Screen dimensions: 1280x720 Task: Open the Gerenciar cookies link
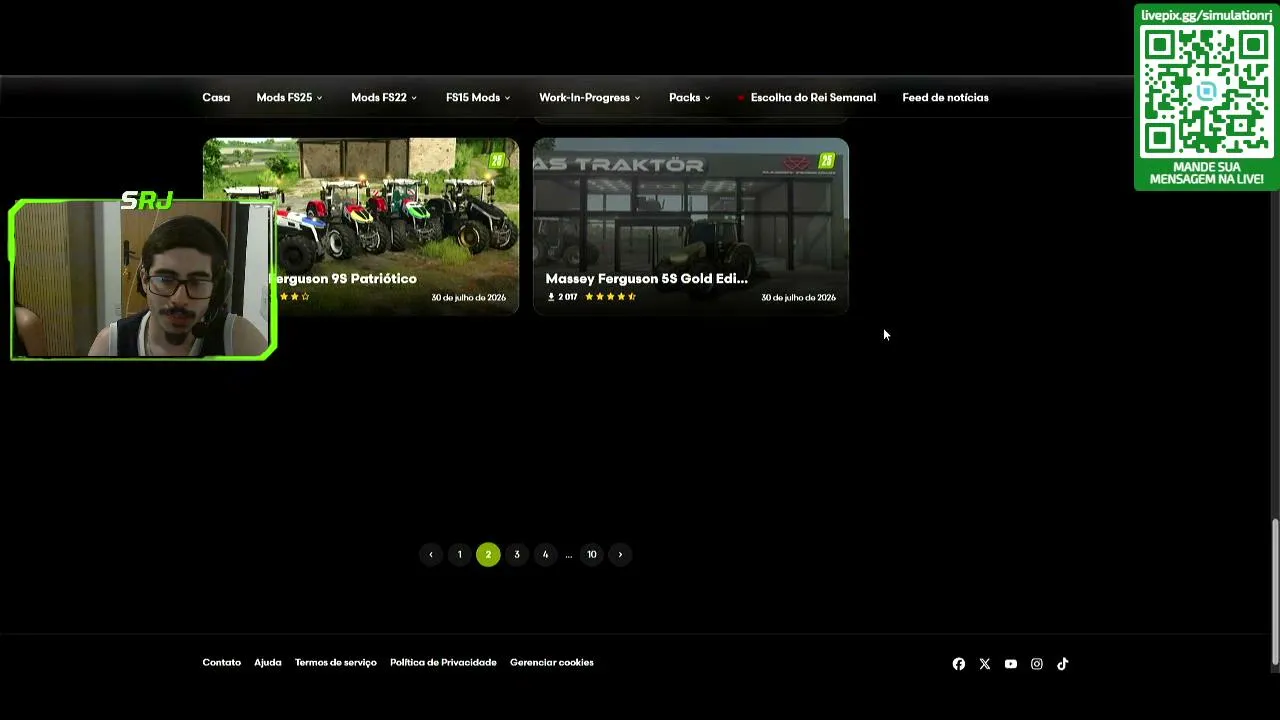[552, 662]
